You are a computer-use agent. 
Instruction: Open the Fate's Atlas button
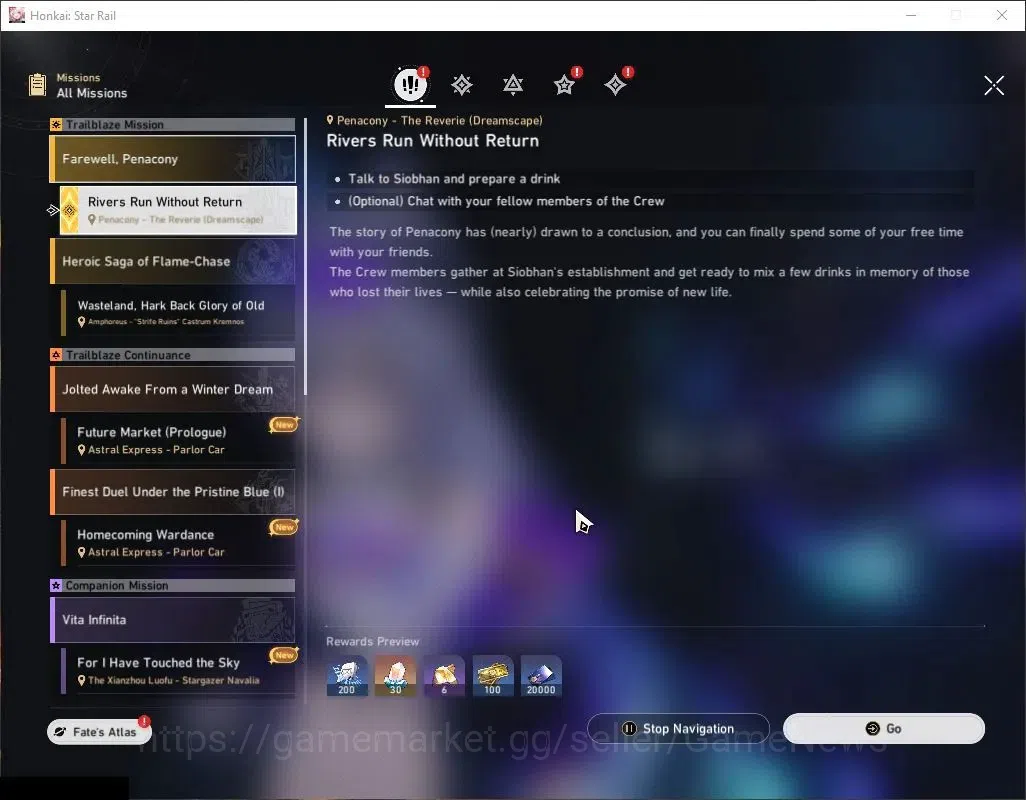point(99,731)
